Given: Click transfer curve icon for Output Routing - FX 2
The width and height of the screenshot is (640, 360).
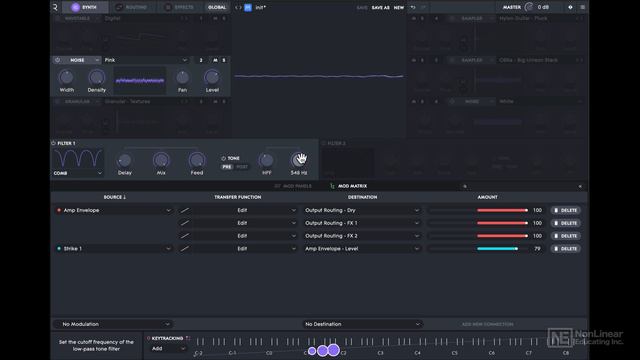Looking at the screenshot, I should click(185, 236).
